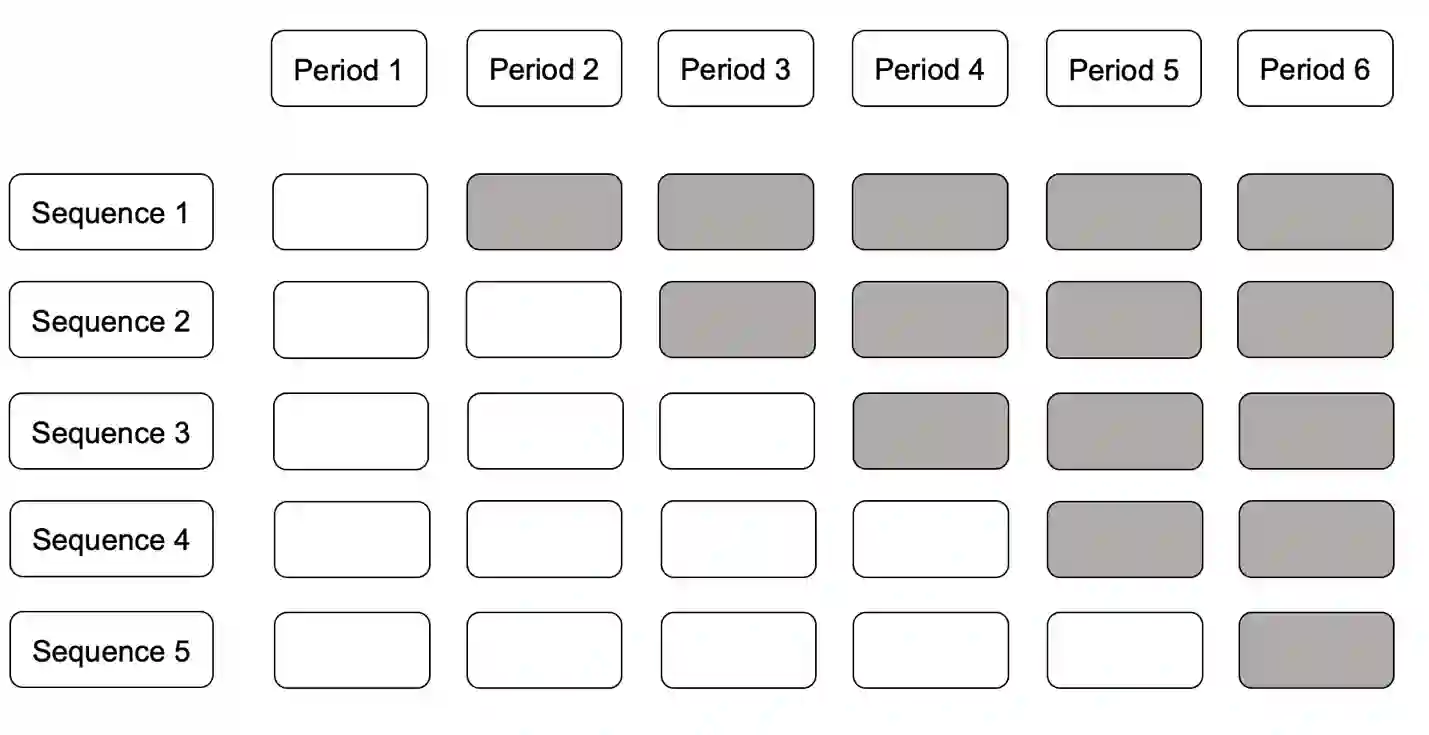Click gray cell at Sequence 5, Period 6
The width and height of the screenshot is (1429, 735).
1316,650
